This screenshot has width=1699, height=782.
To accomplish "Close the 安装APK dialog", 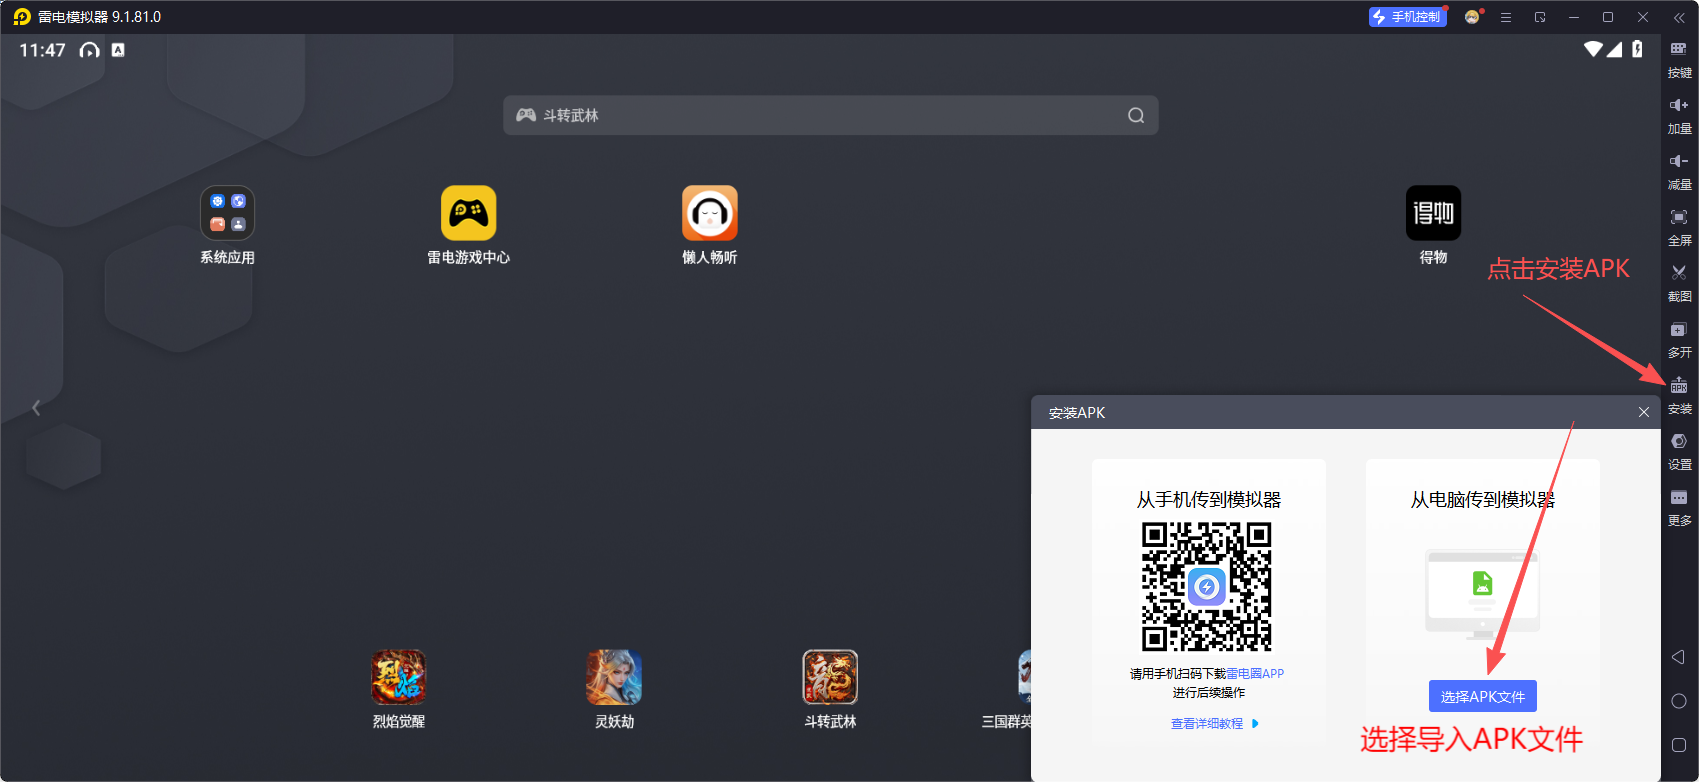I will [x=1643, y=412].
